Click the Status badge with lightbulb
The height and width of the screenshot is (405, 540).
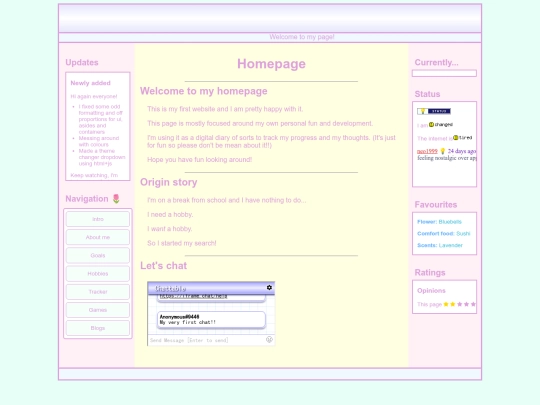point(434,111)
